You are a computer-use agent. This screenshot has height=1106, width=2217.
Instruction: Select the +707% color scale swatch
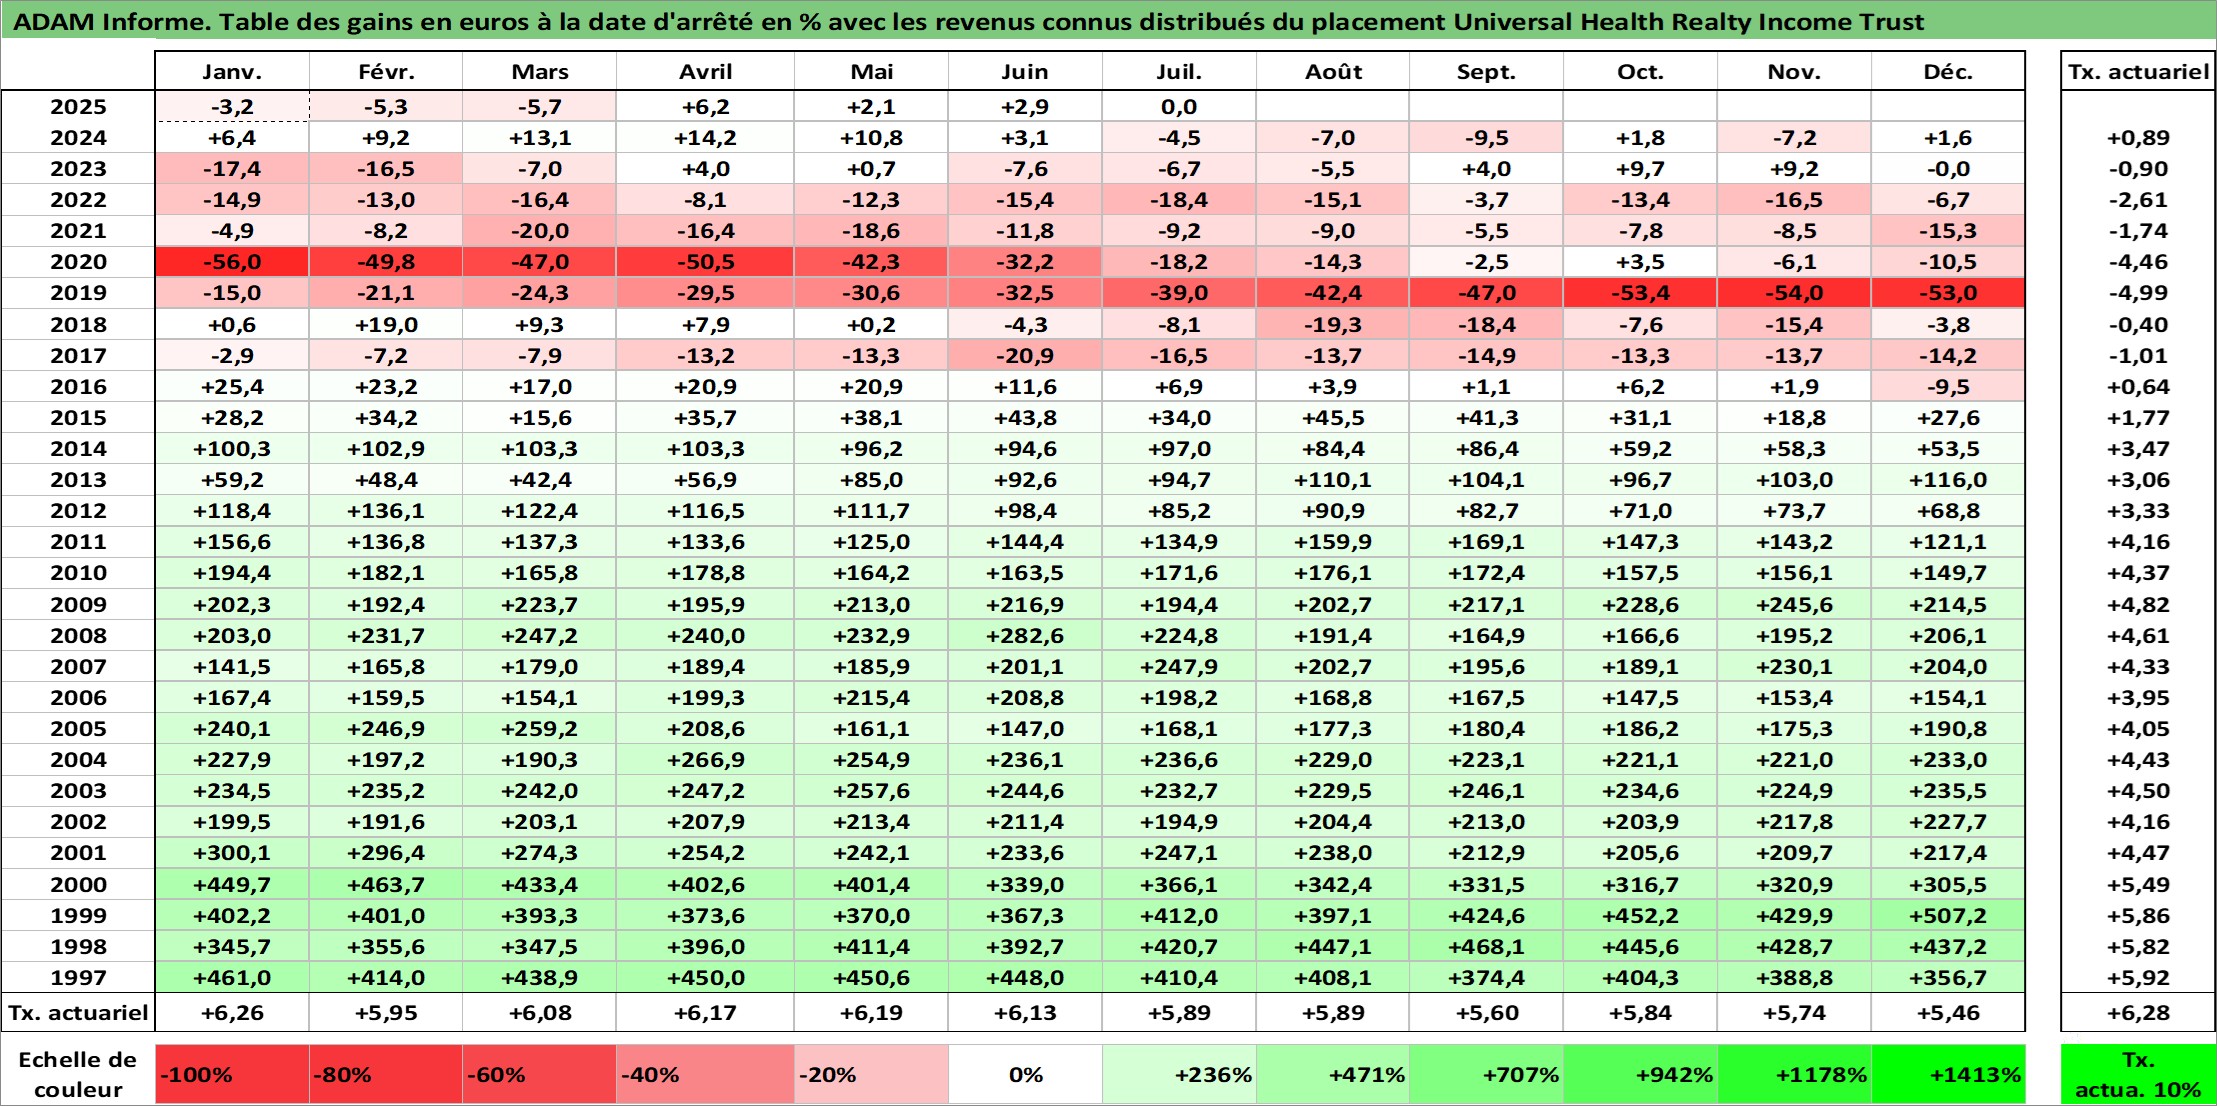(1486, 1075)
